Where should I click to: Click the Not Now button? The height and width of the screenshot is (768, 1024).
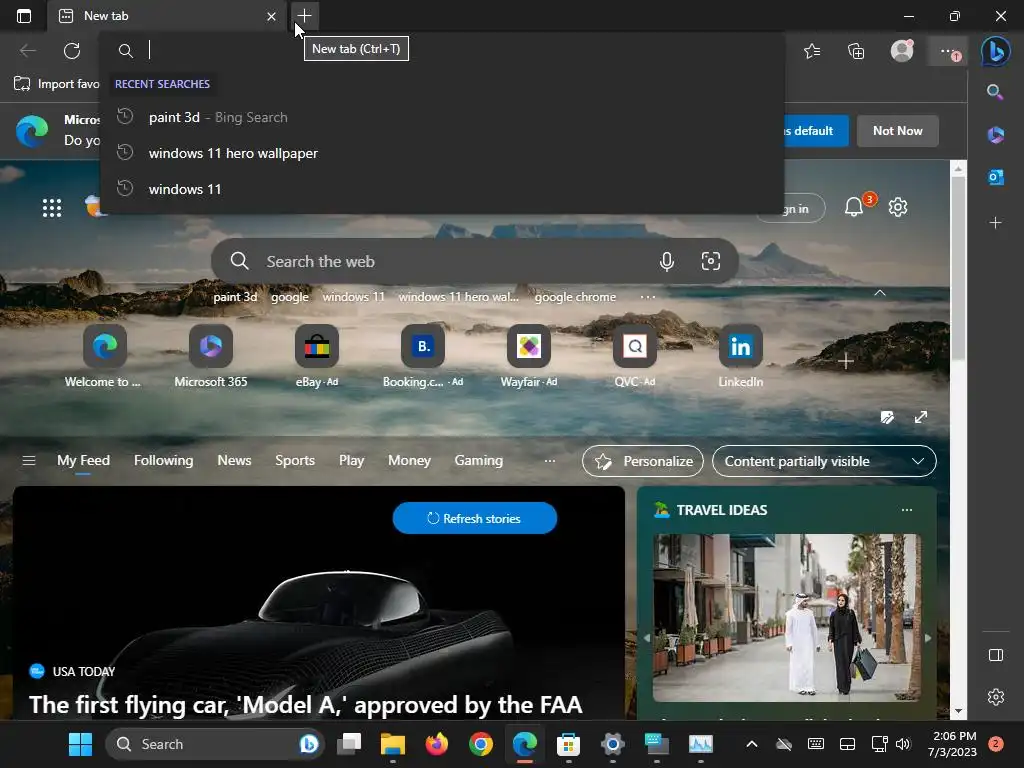tap(897, 131)
